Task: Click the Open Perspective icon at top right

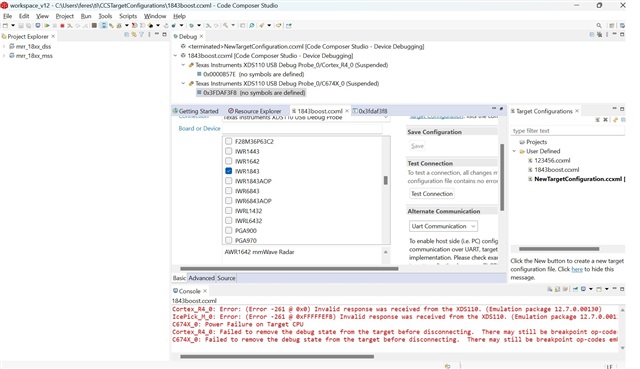Action: [x=611, y=25]
